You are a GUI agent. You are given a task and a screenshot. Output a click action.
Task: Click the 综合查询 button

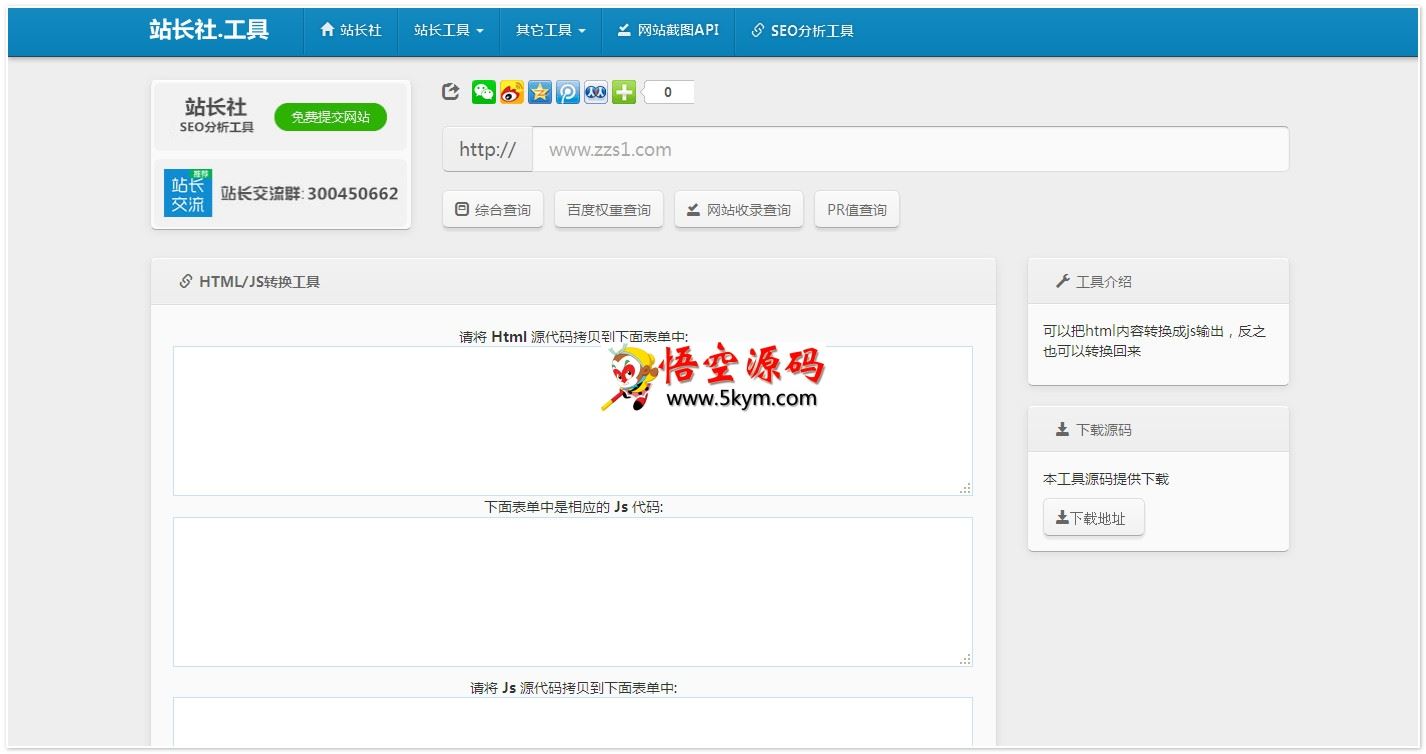[493, 210]
